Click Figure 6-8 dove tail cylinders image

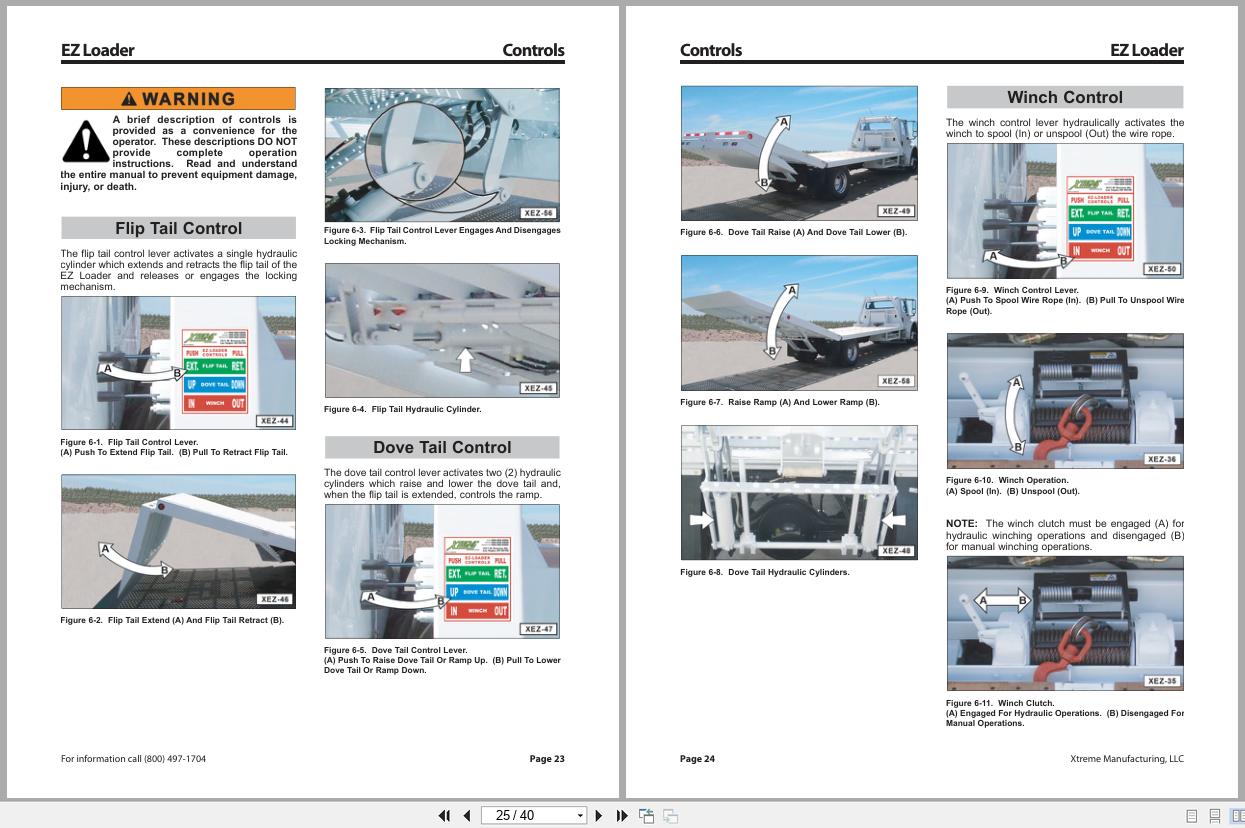(799, 492)
